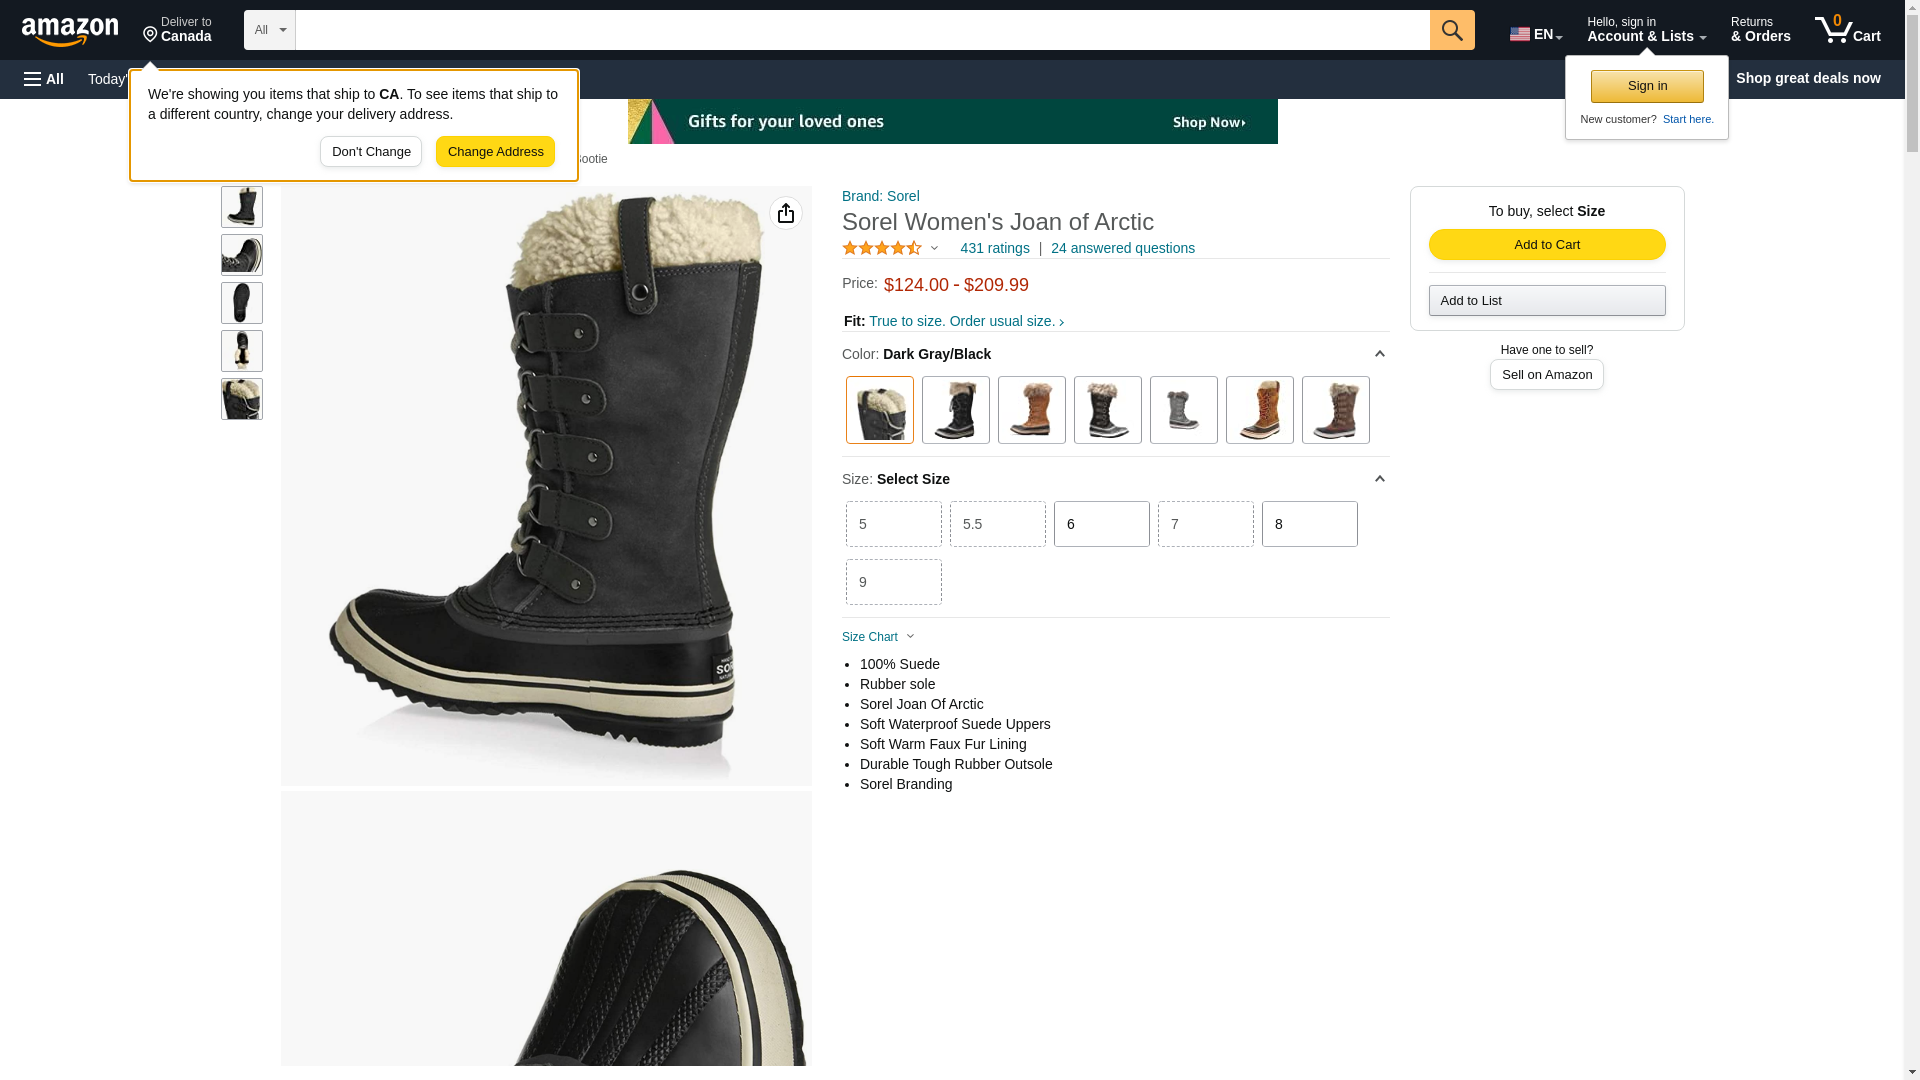Open Account & Lists menu
The image size is (1920, 1080).
point(1646,30)
